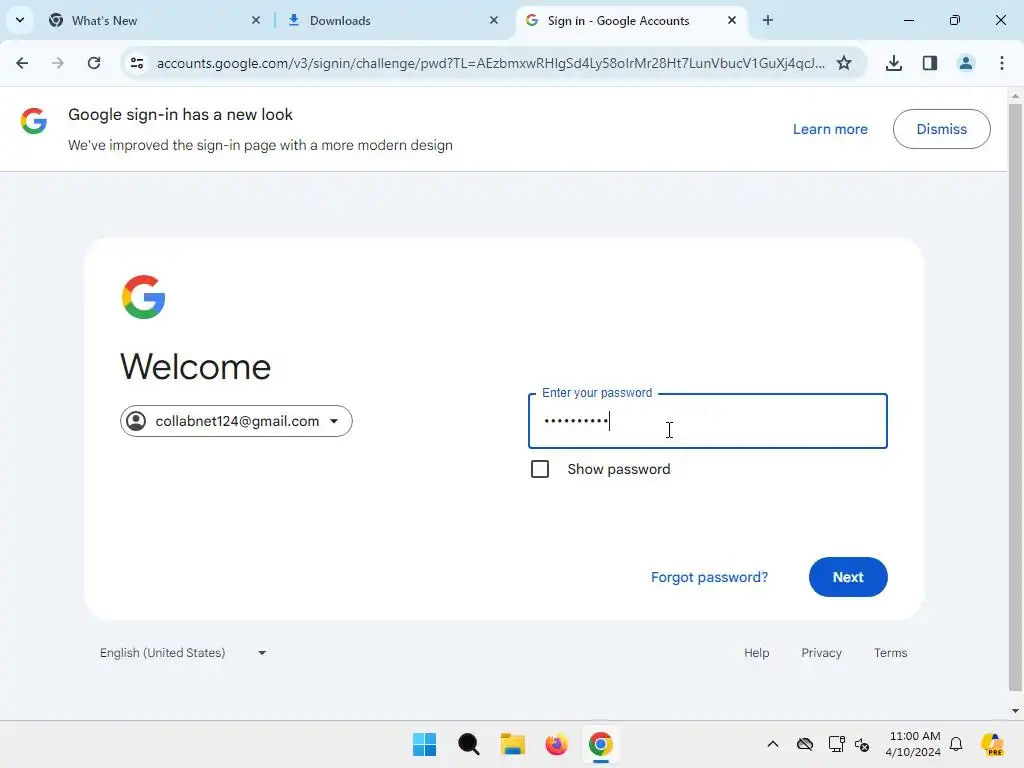Click Learn more link in banner
The height and width of the screenshot is (768, 1024).
tap(830, 129)
